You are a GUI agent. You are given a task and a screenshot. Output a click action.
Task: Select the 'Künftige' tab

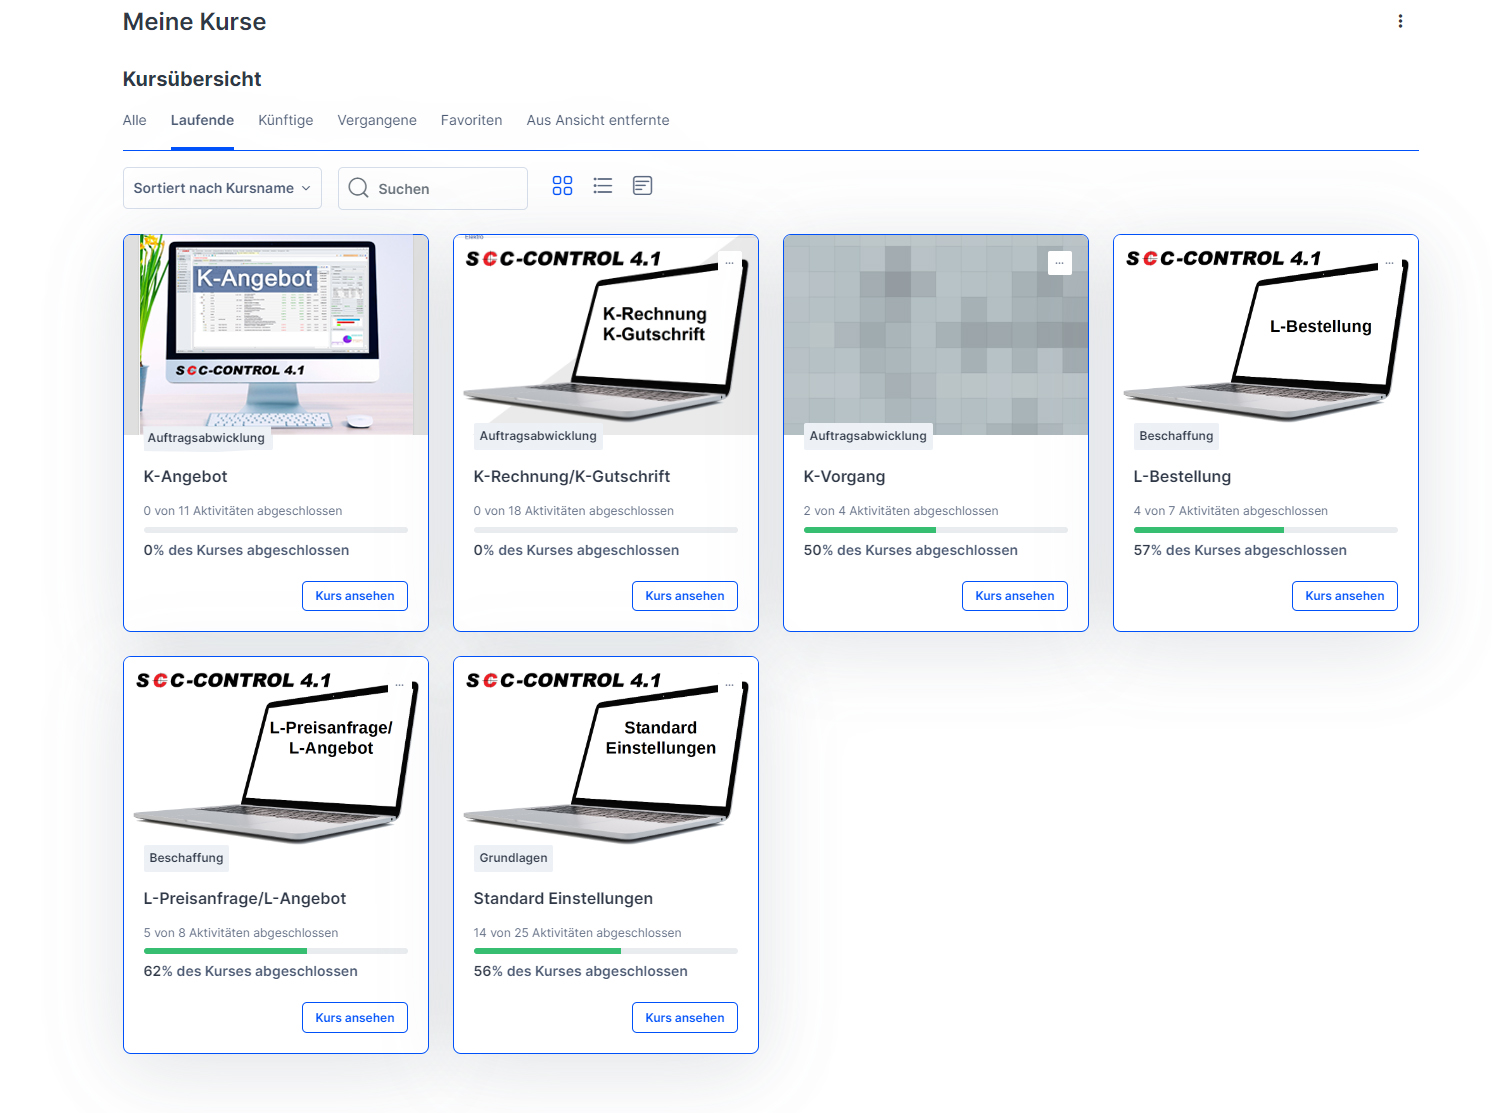[285, 120]
